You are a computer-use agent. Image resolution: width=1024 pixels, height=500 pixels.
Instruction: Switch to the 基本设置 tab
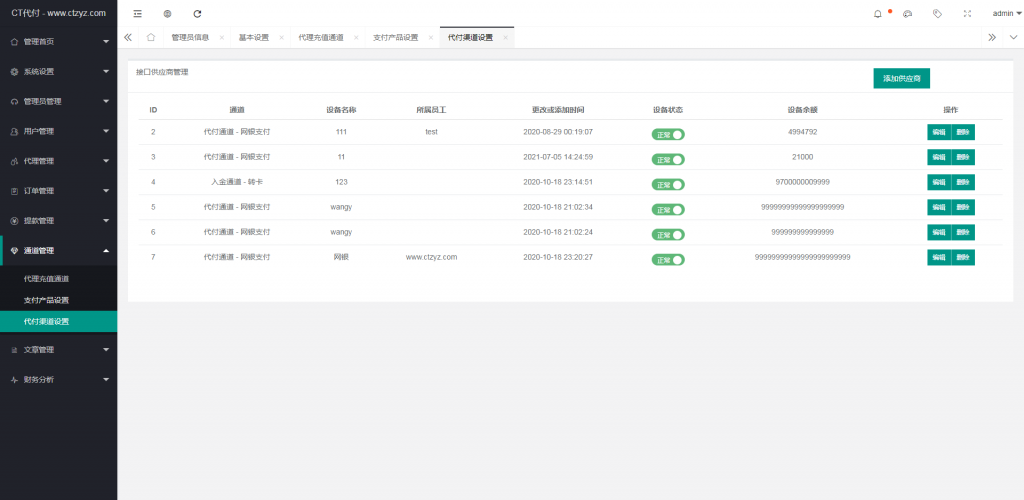tap(253, 37)
